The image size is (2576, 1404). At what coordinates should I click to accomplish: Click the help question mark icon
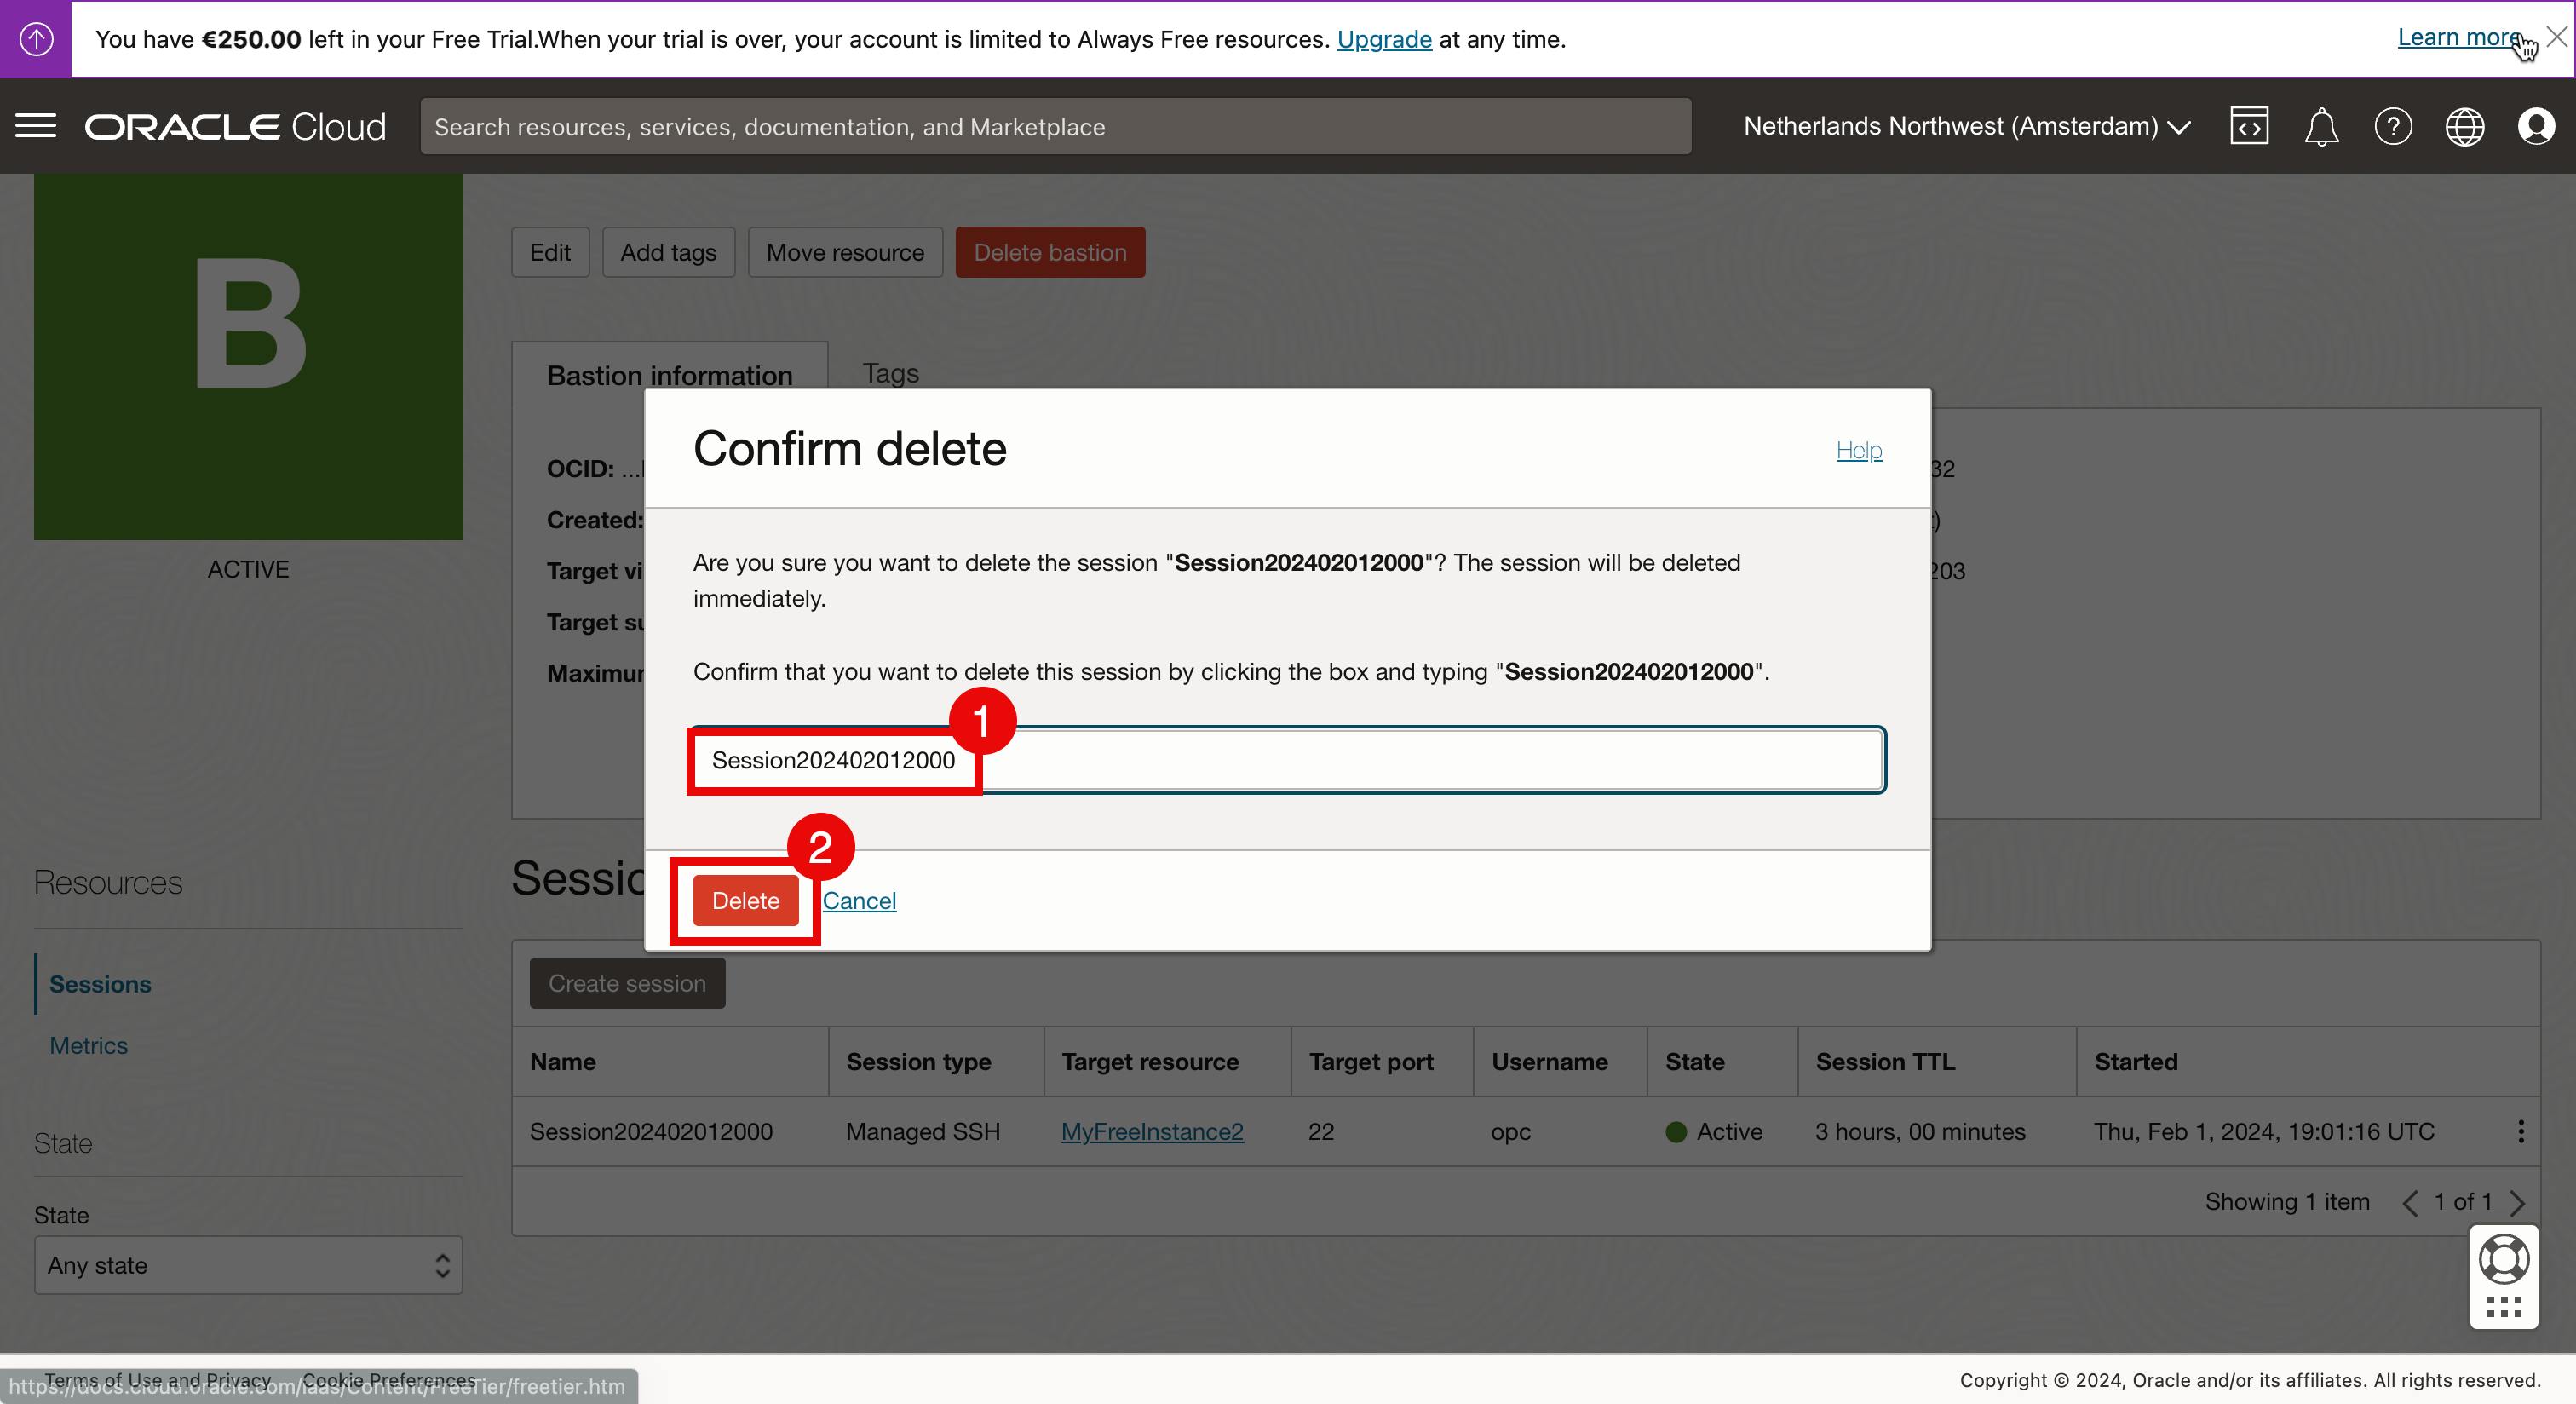click(2393, 127)
